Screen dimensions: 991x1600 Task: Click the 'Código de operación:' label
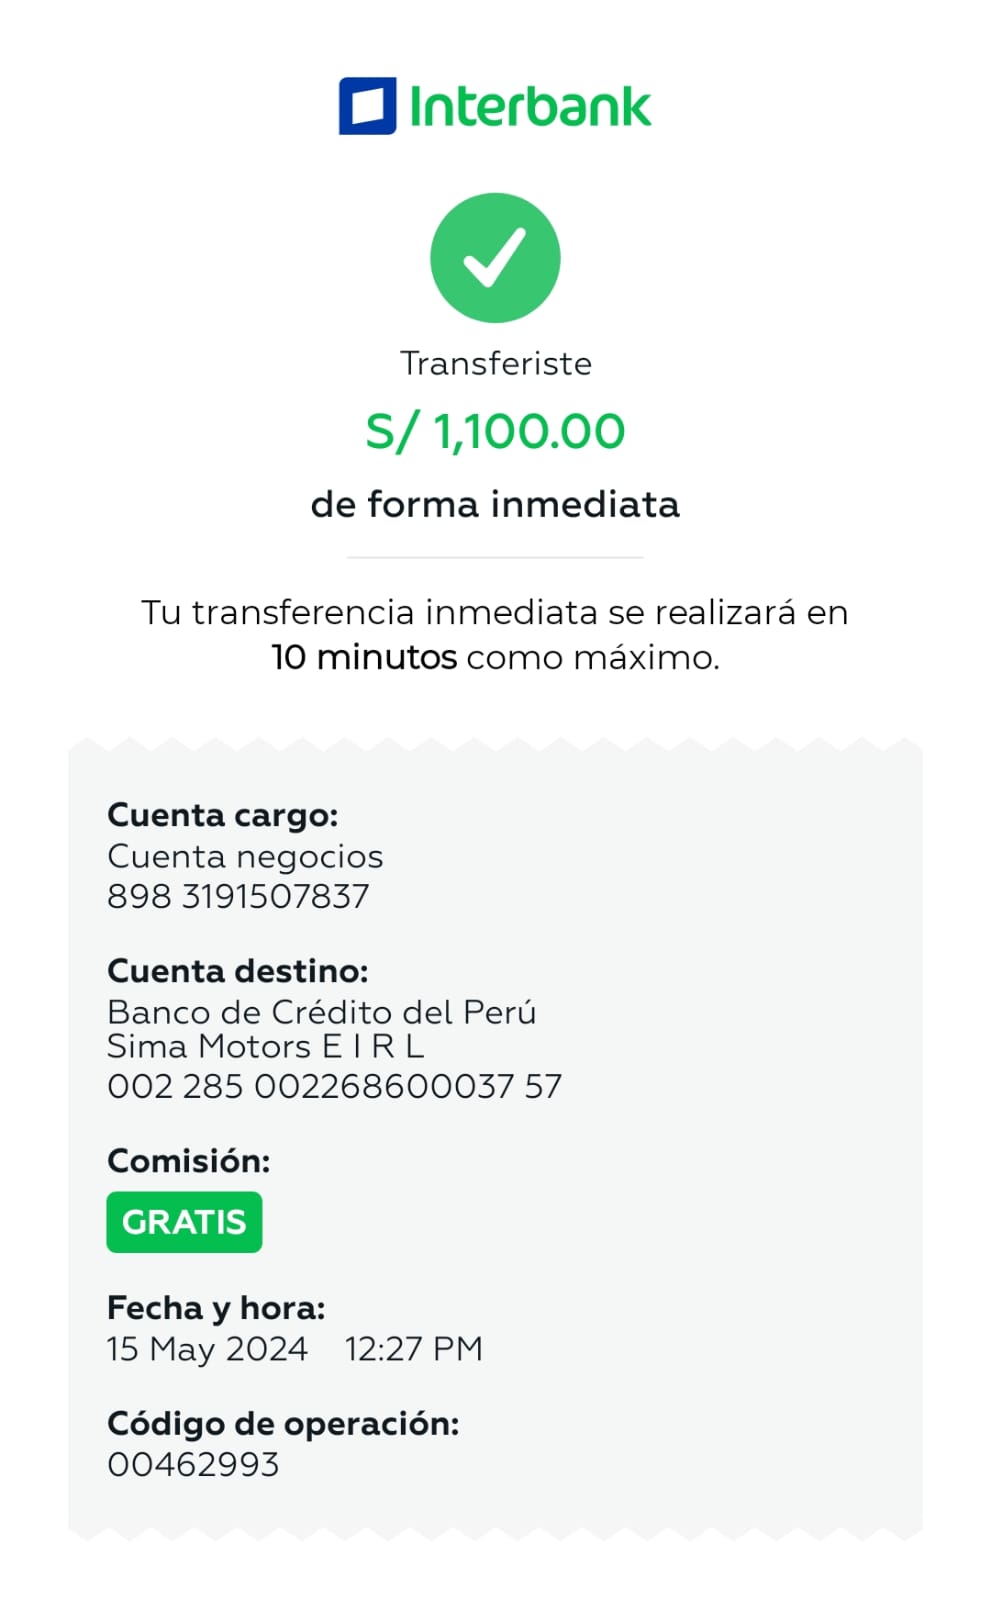[x=283, y=1423]
